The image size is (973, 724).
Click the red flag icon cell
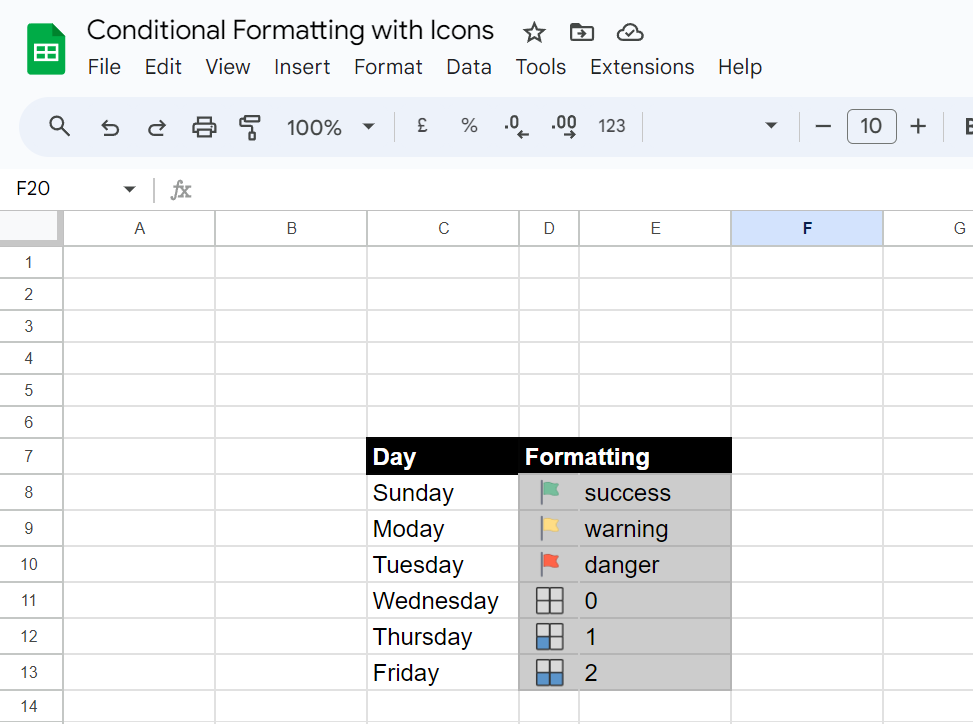pyautogui.click(x=549, y=565)
